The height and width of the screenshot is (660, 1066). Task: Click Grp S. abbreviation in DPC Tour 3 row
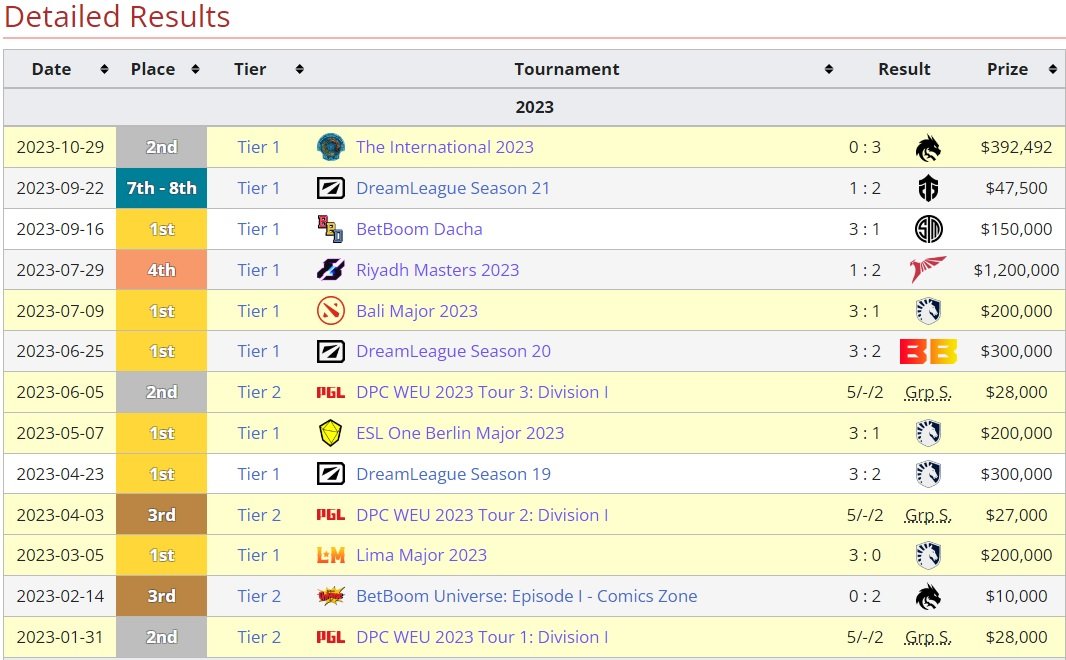click(928, 392)
